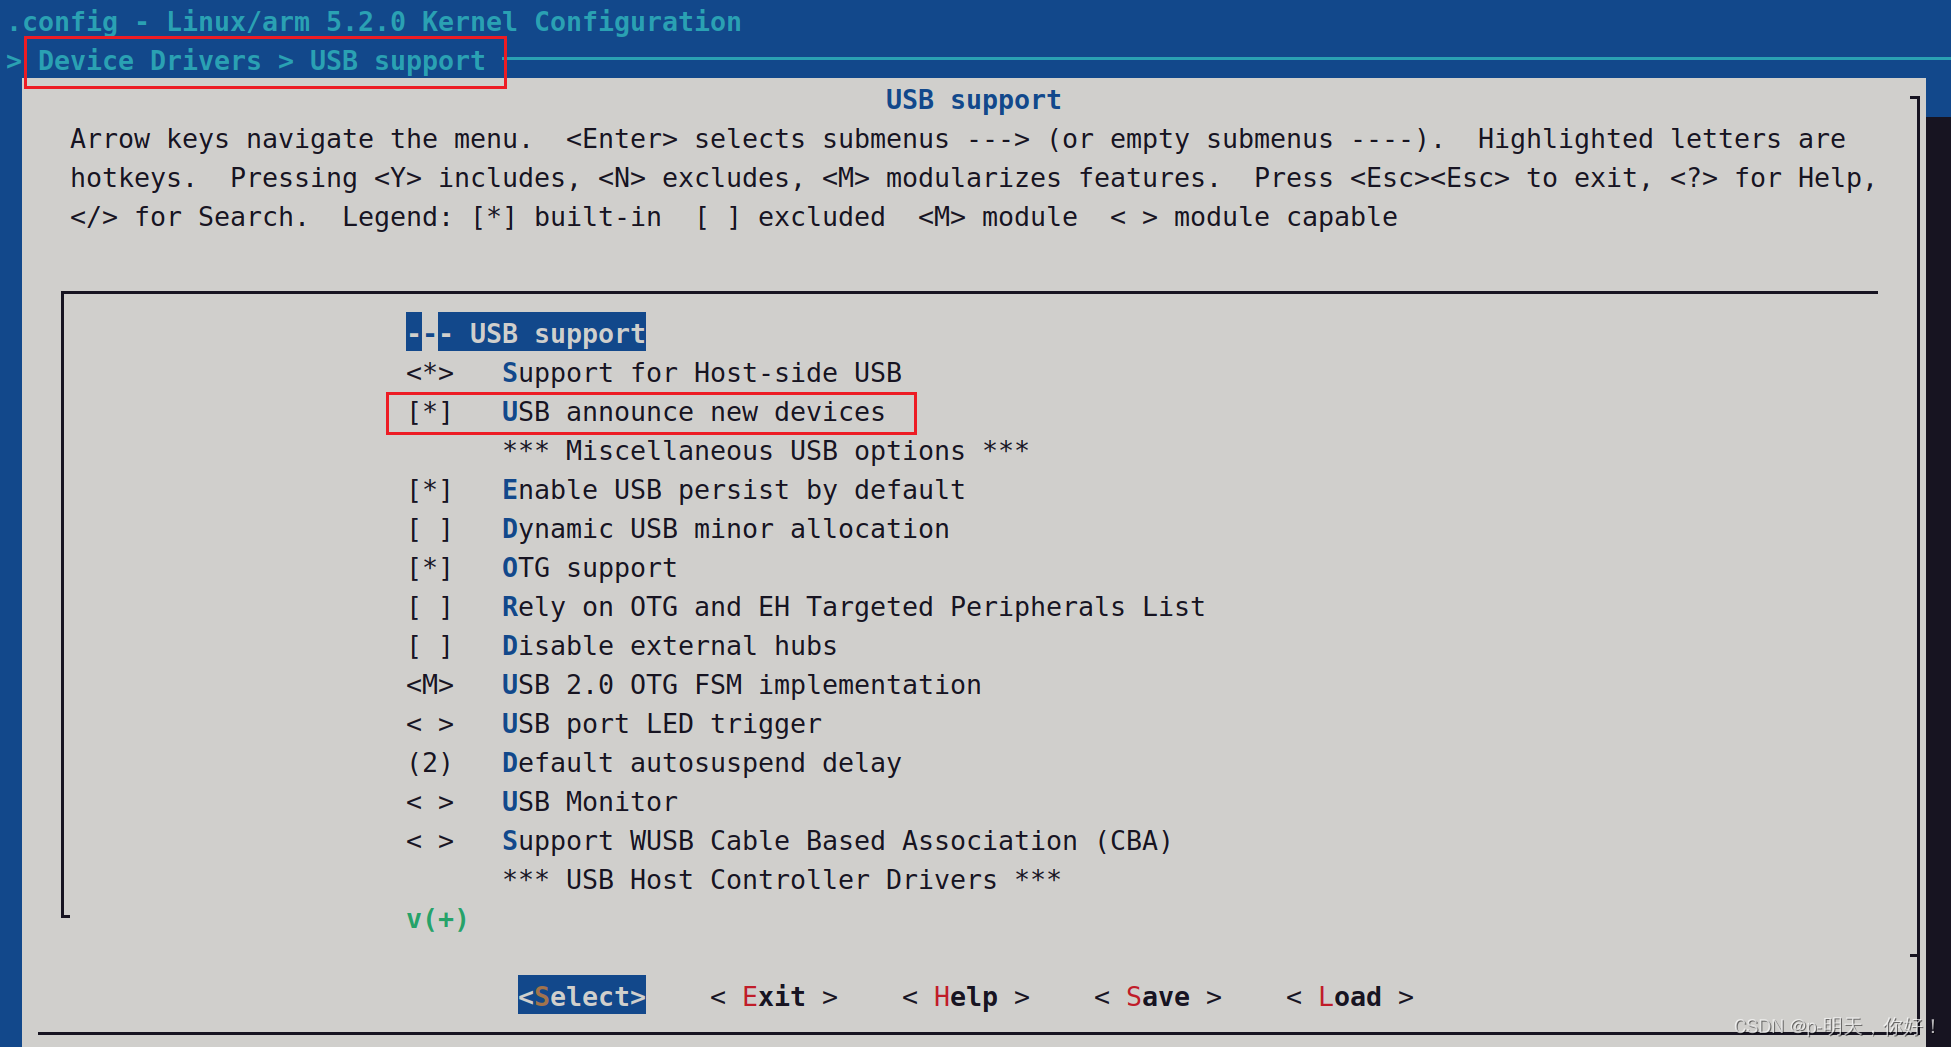Click the Load button

[x=1350, y=997]
